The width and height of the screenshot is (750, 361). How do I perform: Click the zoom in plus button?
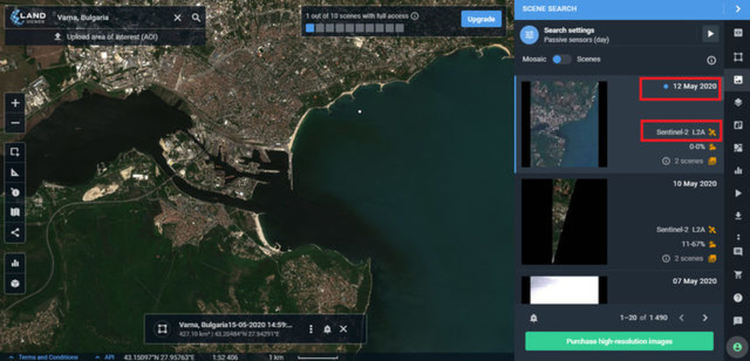(15, 103)
